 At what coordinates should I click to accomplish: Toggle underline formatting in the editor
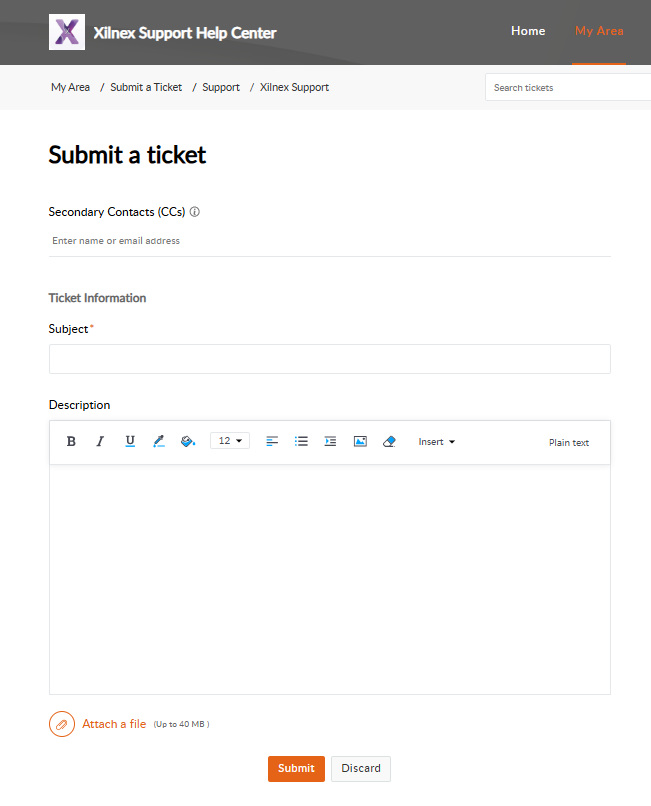pyautogui.click(x=130, y=441)
